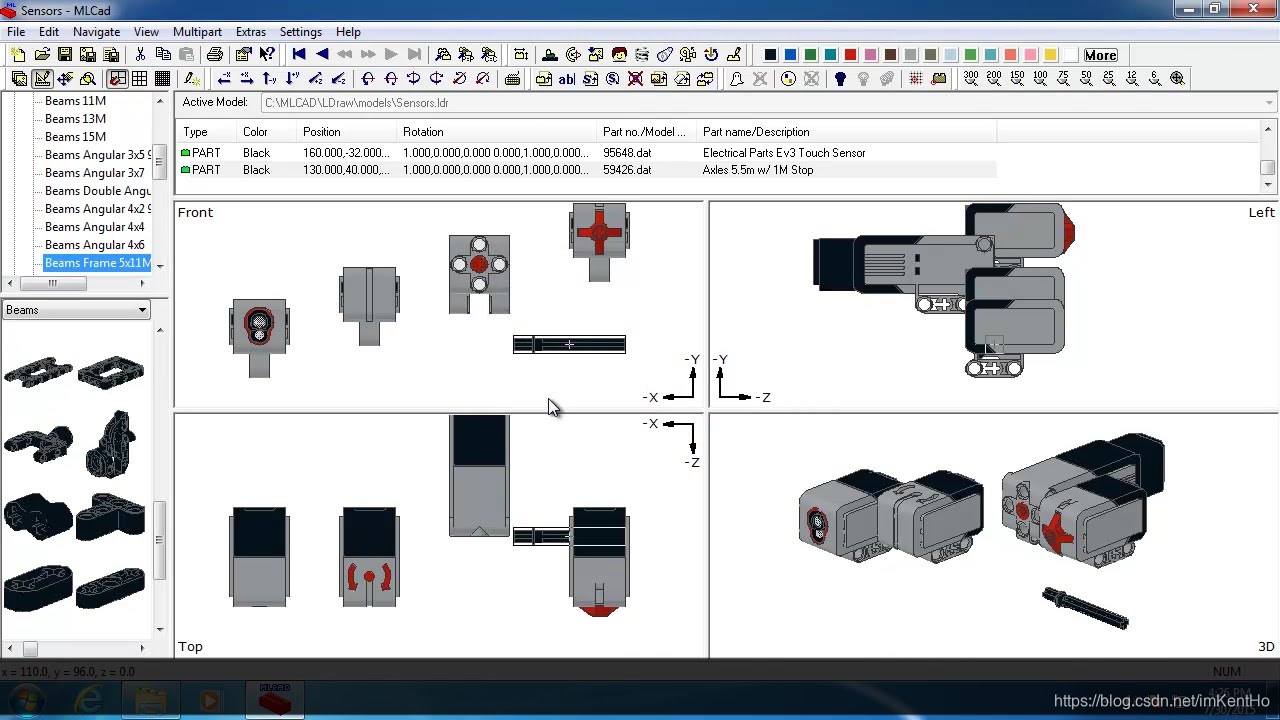Click the keyboard position entry icon

tap(513, 79)
